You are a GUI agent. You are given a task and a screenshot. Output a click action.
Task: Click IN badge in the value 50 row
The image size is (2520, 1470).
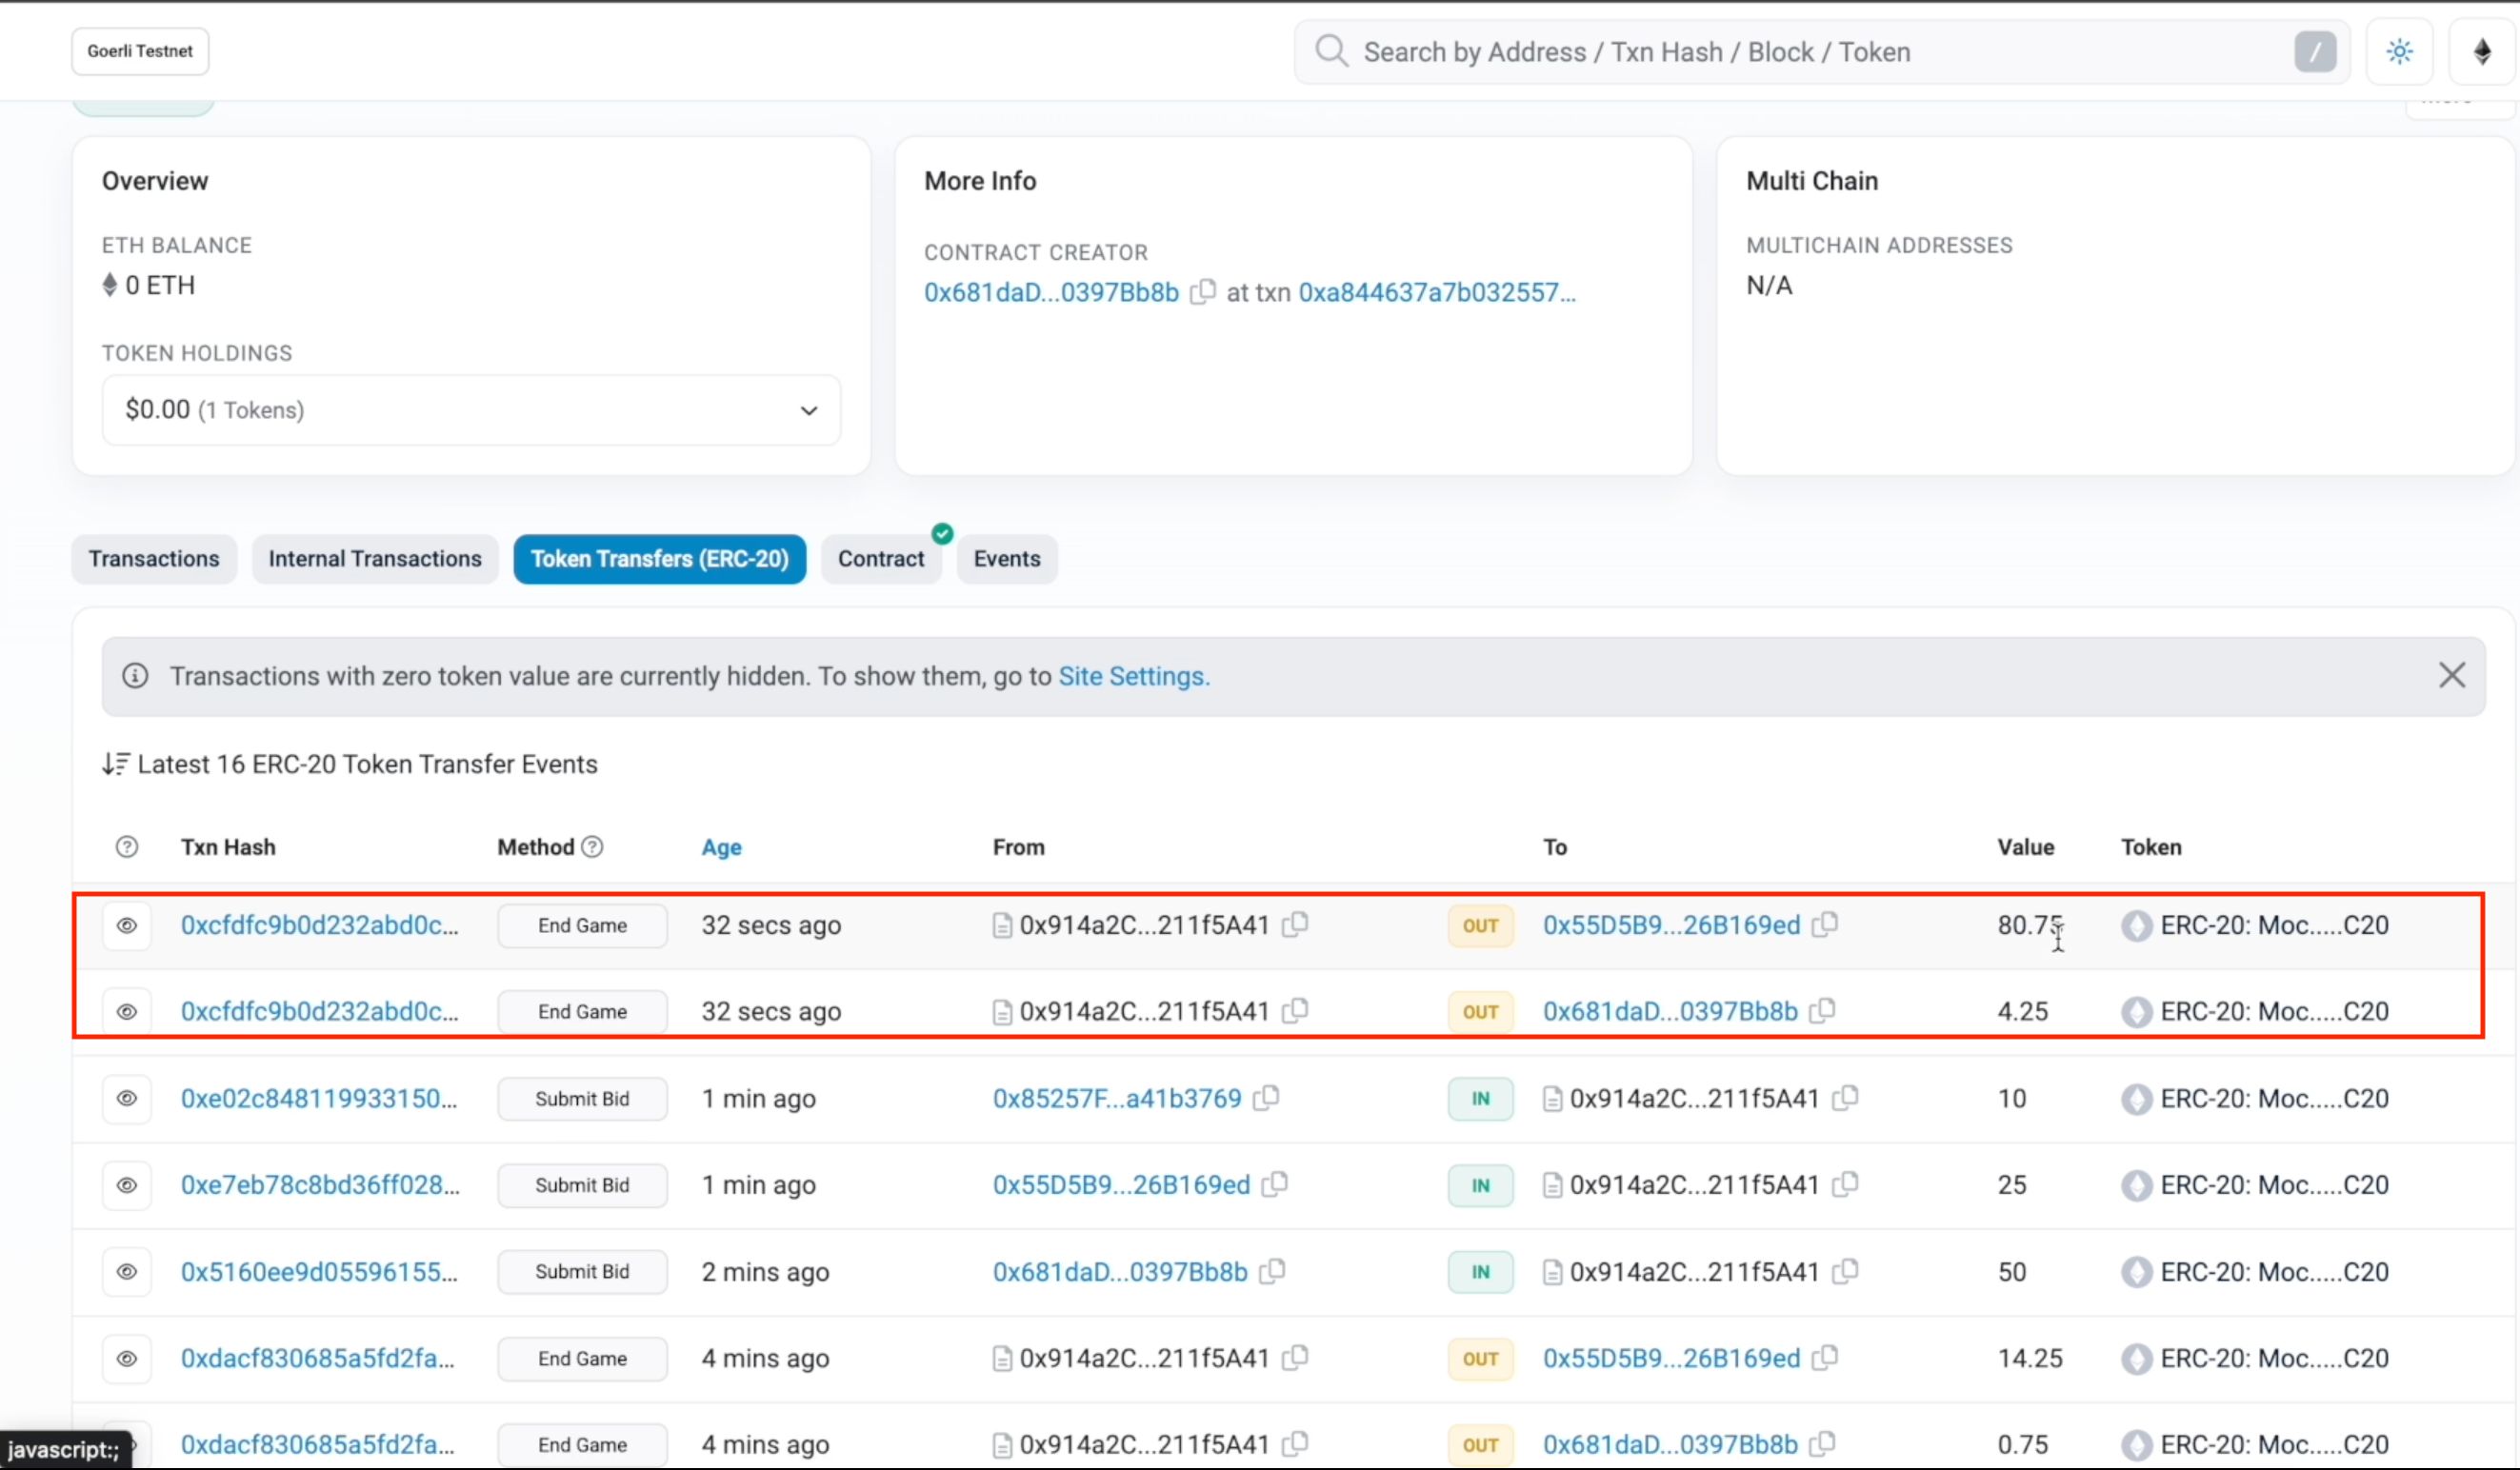(1480, 1272)
